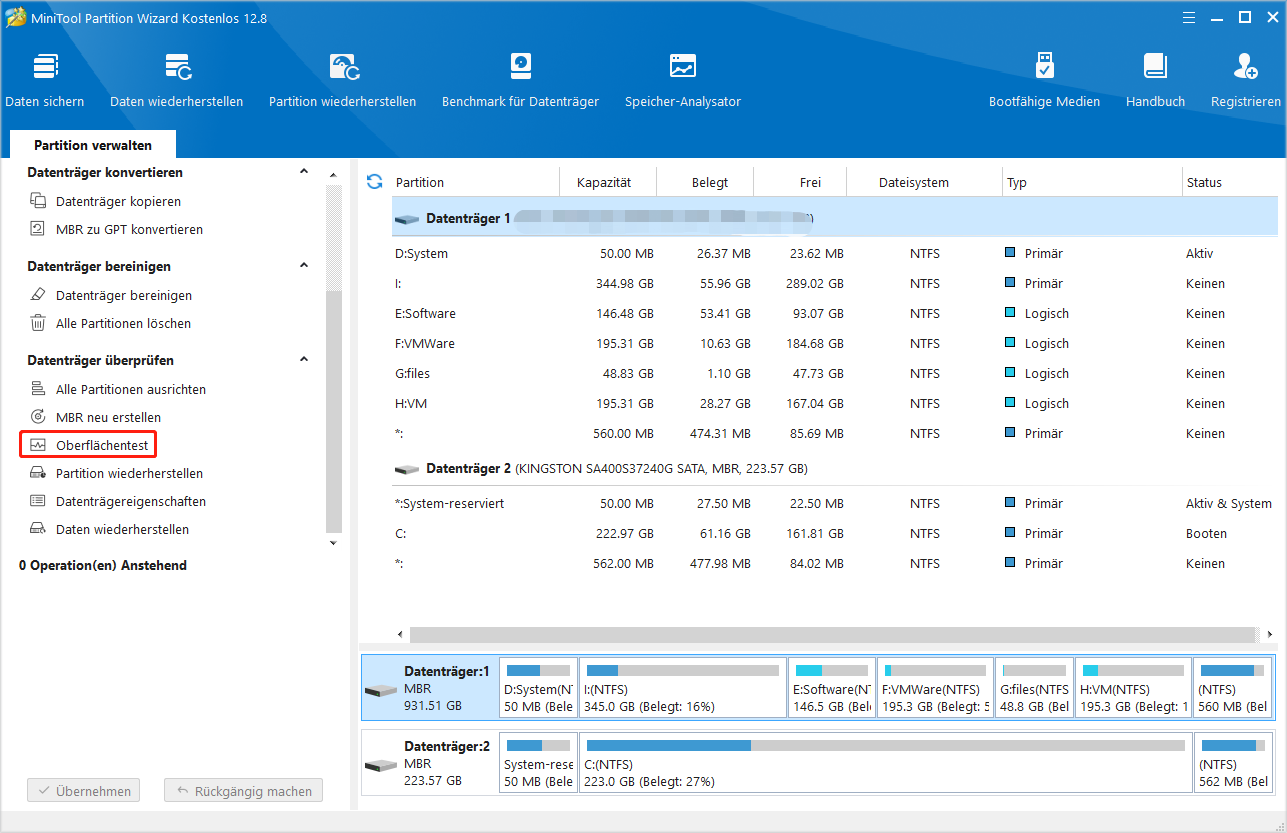The width and height of the screenshot is (1287, 833).
Task: Select Datenträger 1 header row
Action: tap(835, 217)
